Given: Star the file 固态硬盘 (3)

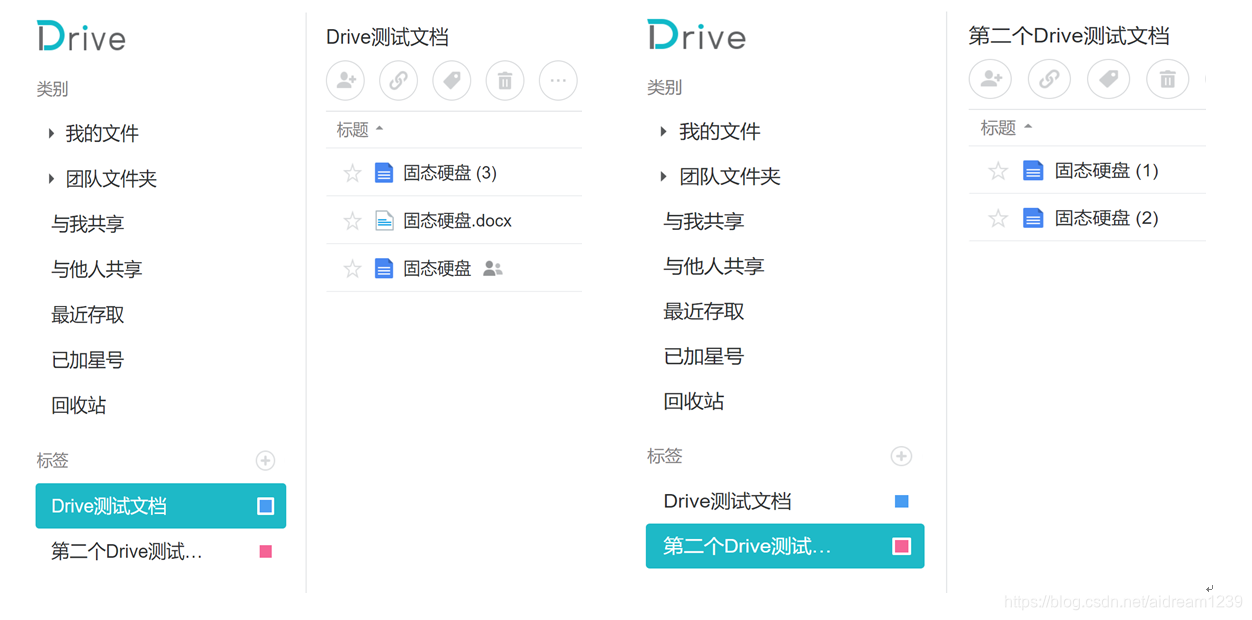Looking at the screenshot, I should [351, 172].
